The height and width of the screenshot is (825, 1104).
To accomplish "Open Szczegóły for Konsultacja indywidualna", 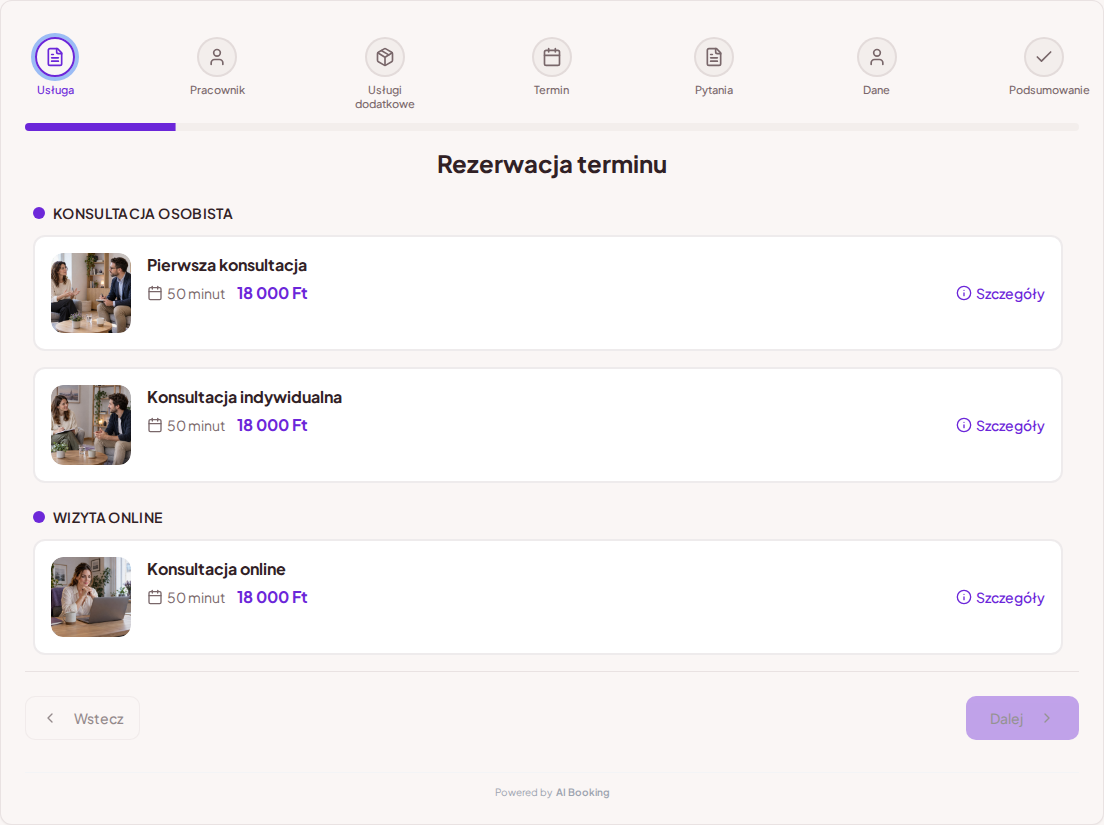I will [x=1000, y=425].
